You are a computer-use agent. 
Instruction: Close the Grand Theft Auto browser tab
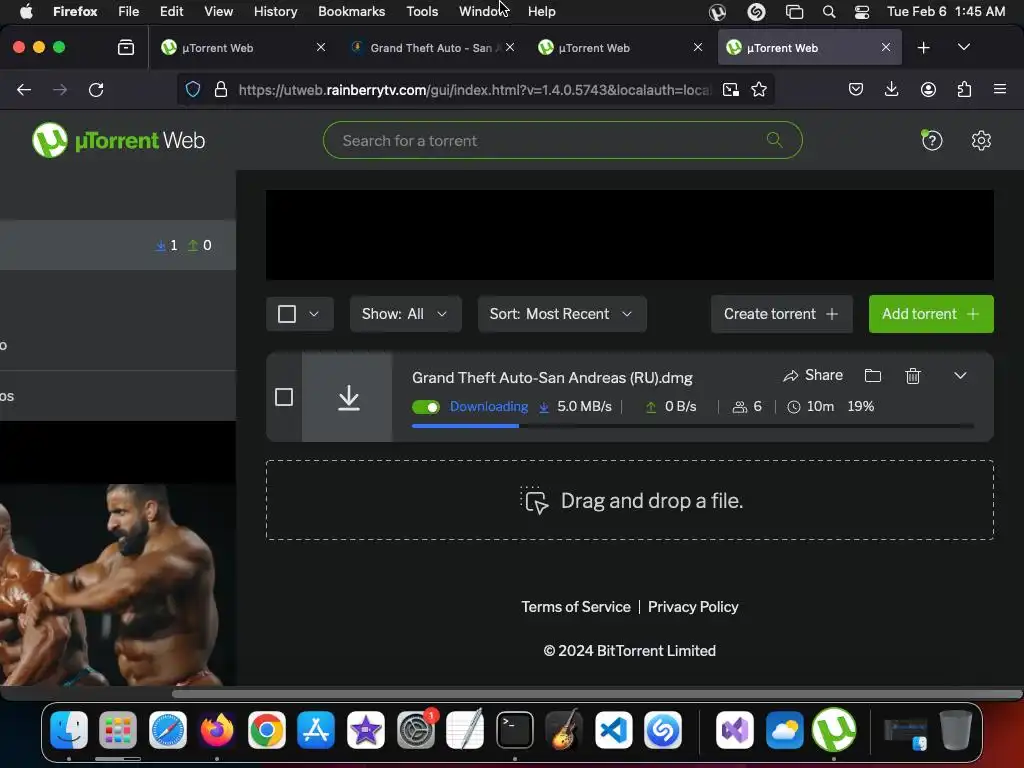coord(510,48)
